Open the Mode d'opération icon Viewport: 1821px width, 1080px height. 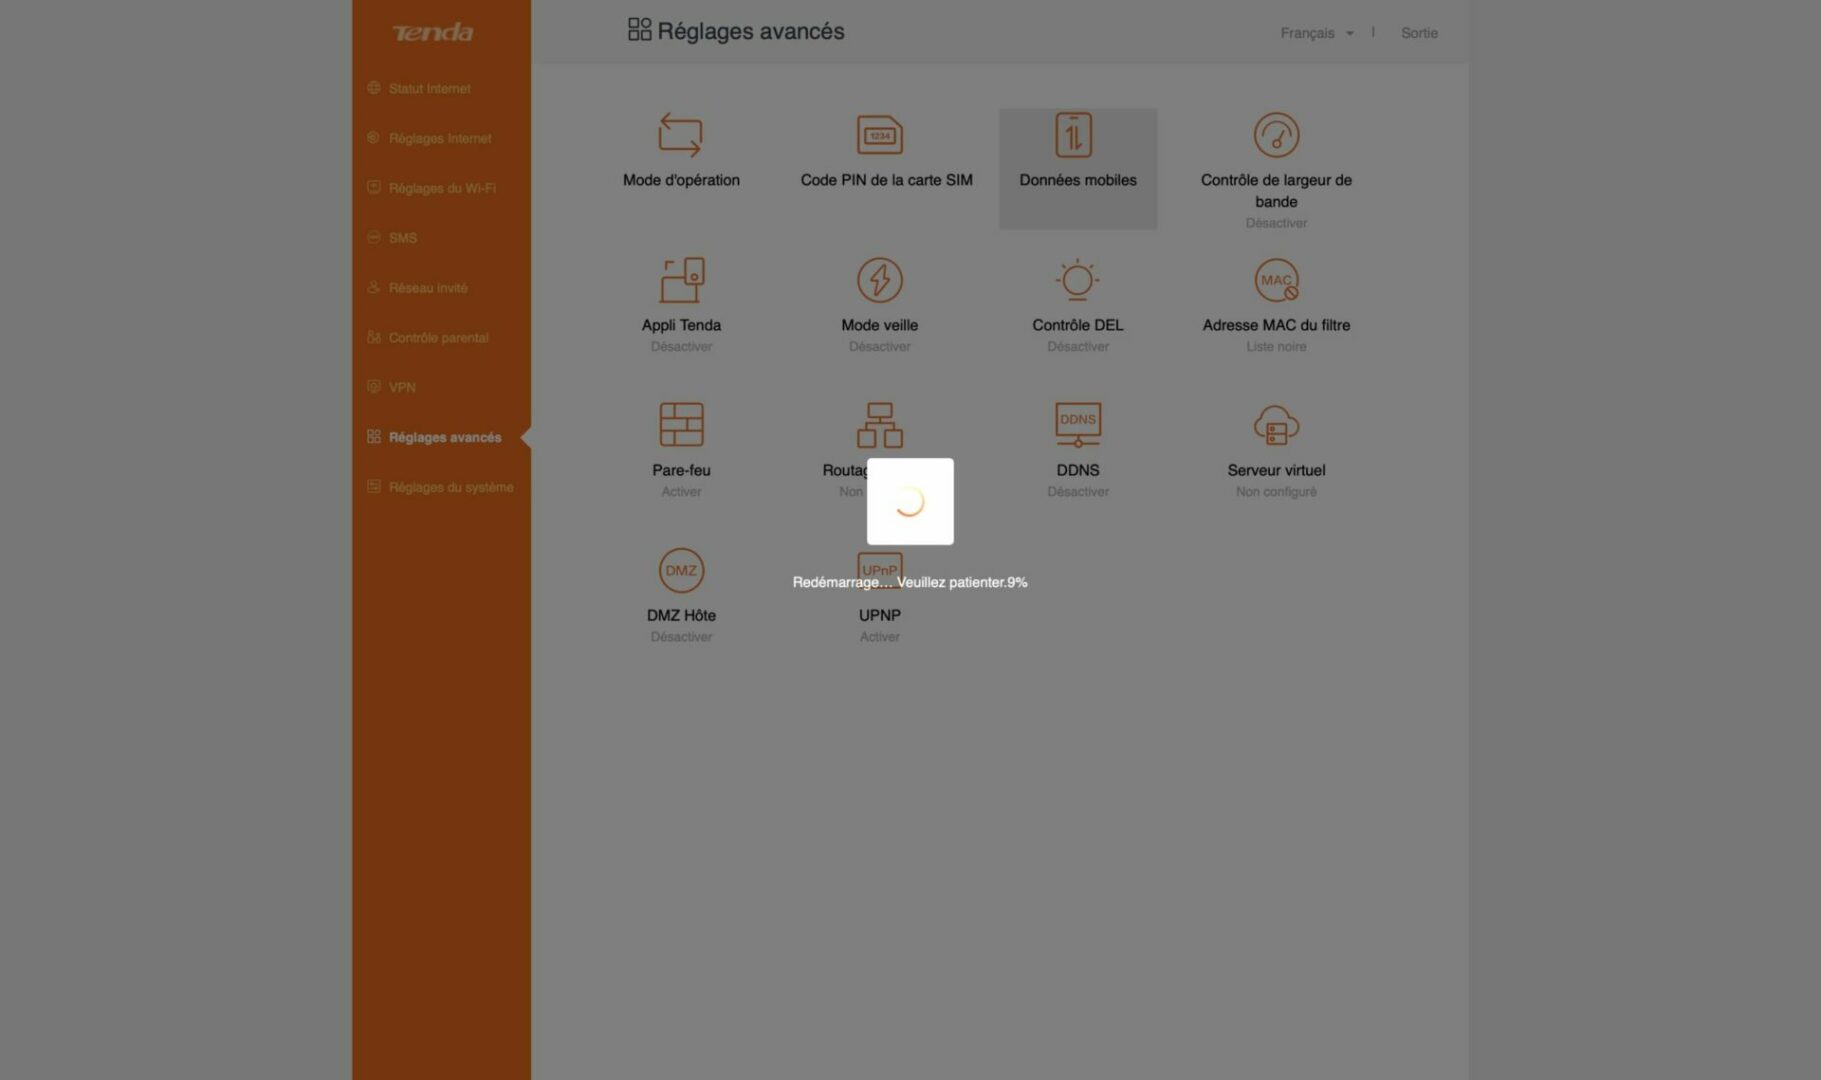click(x=680, y=136)
